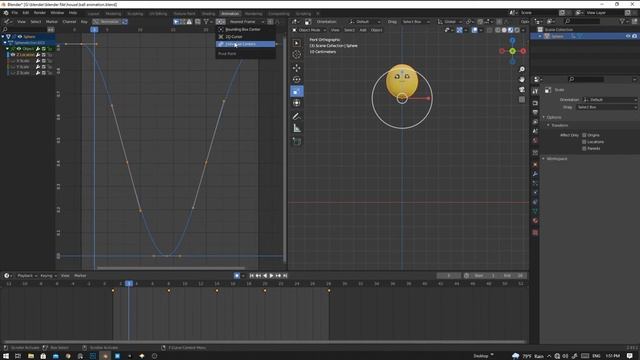Viewport: 640px width, 360px height.
Task: Click the viewport zoom magnifier icon
Action: pos(522,69)
